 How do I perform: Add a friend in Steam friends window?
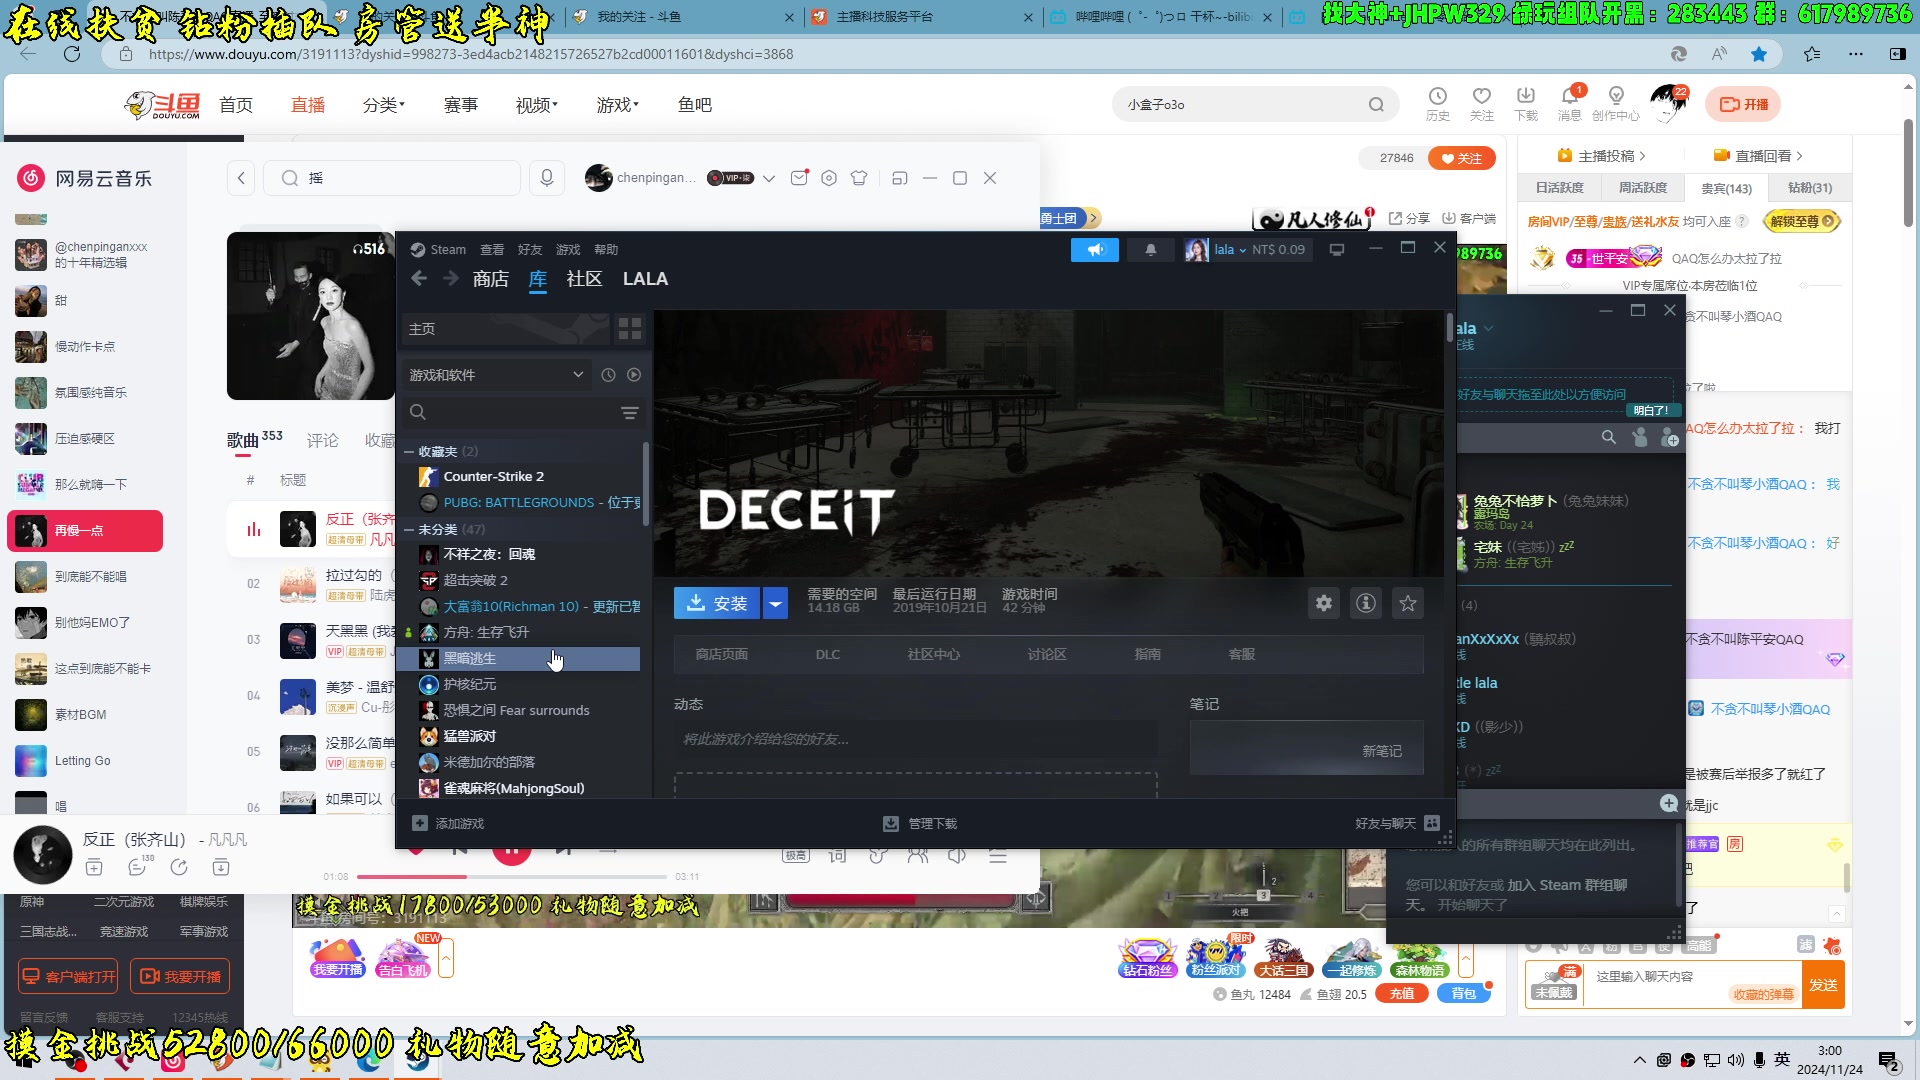pyautogui.click(x=1669, y=438)
